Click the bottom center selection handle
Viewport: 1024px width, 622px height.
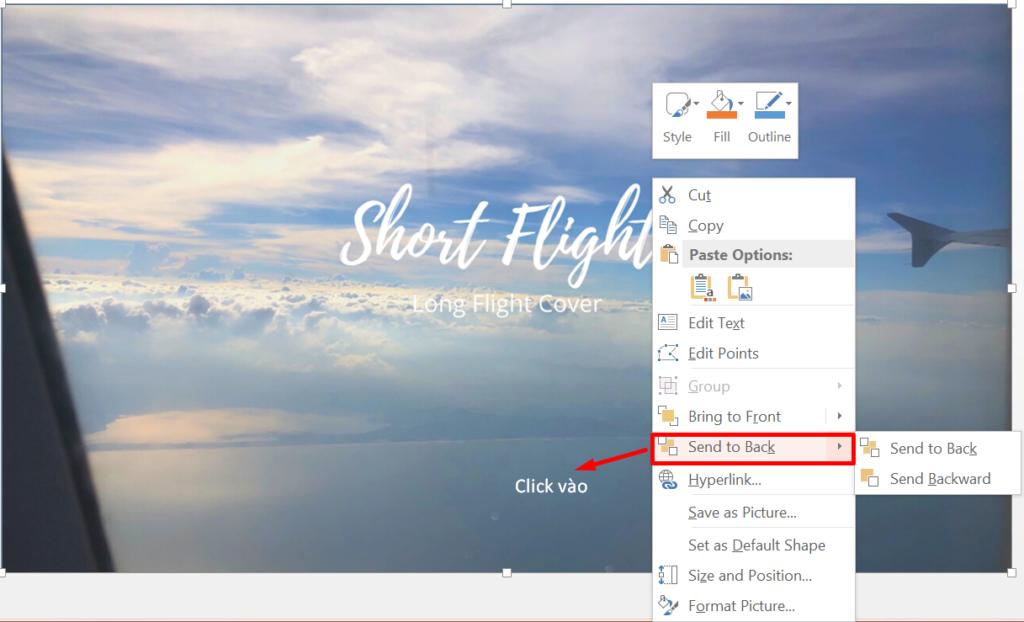(509, 570)
